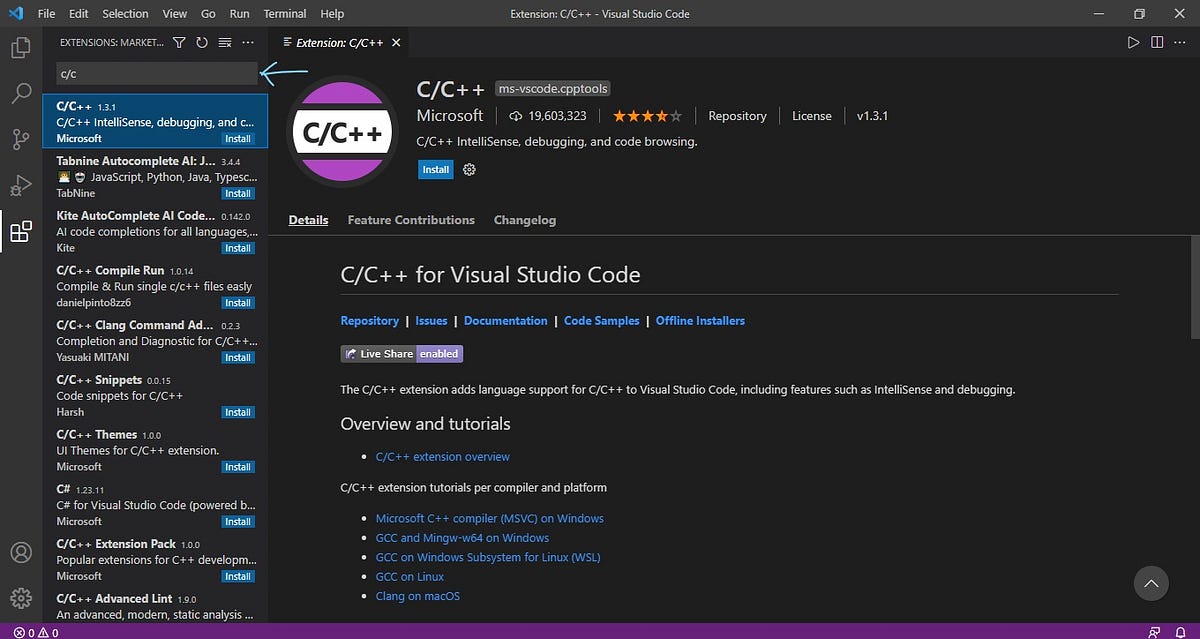The width and height of the screenshot is (1200, 639).
Task: Install C/C++ Compile Run extension
Action: tap(238, 303)
